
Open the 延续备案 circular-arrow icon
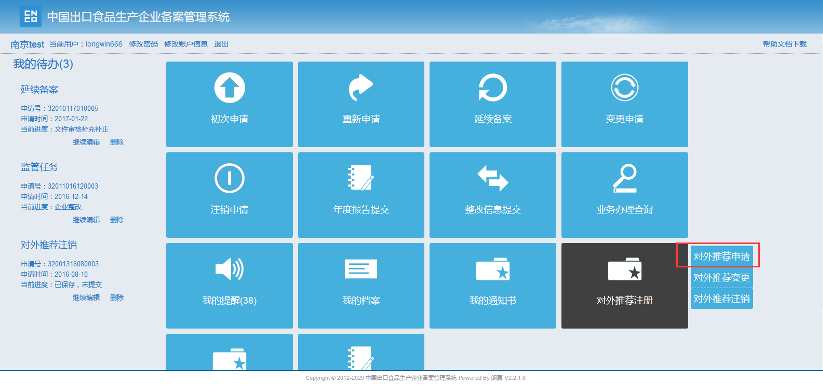pyautogui.click(x=493, y=88)
